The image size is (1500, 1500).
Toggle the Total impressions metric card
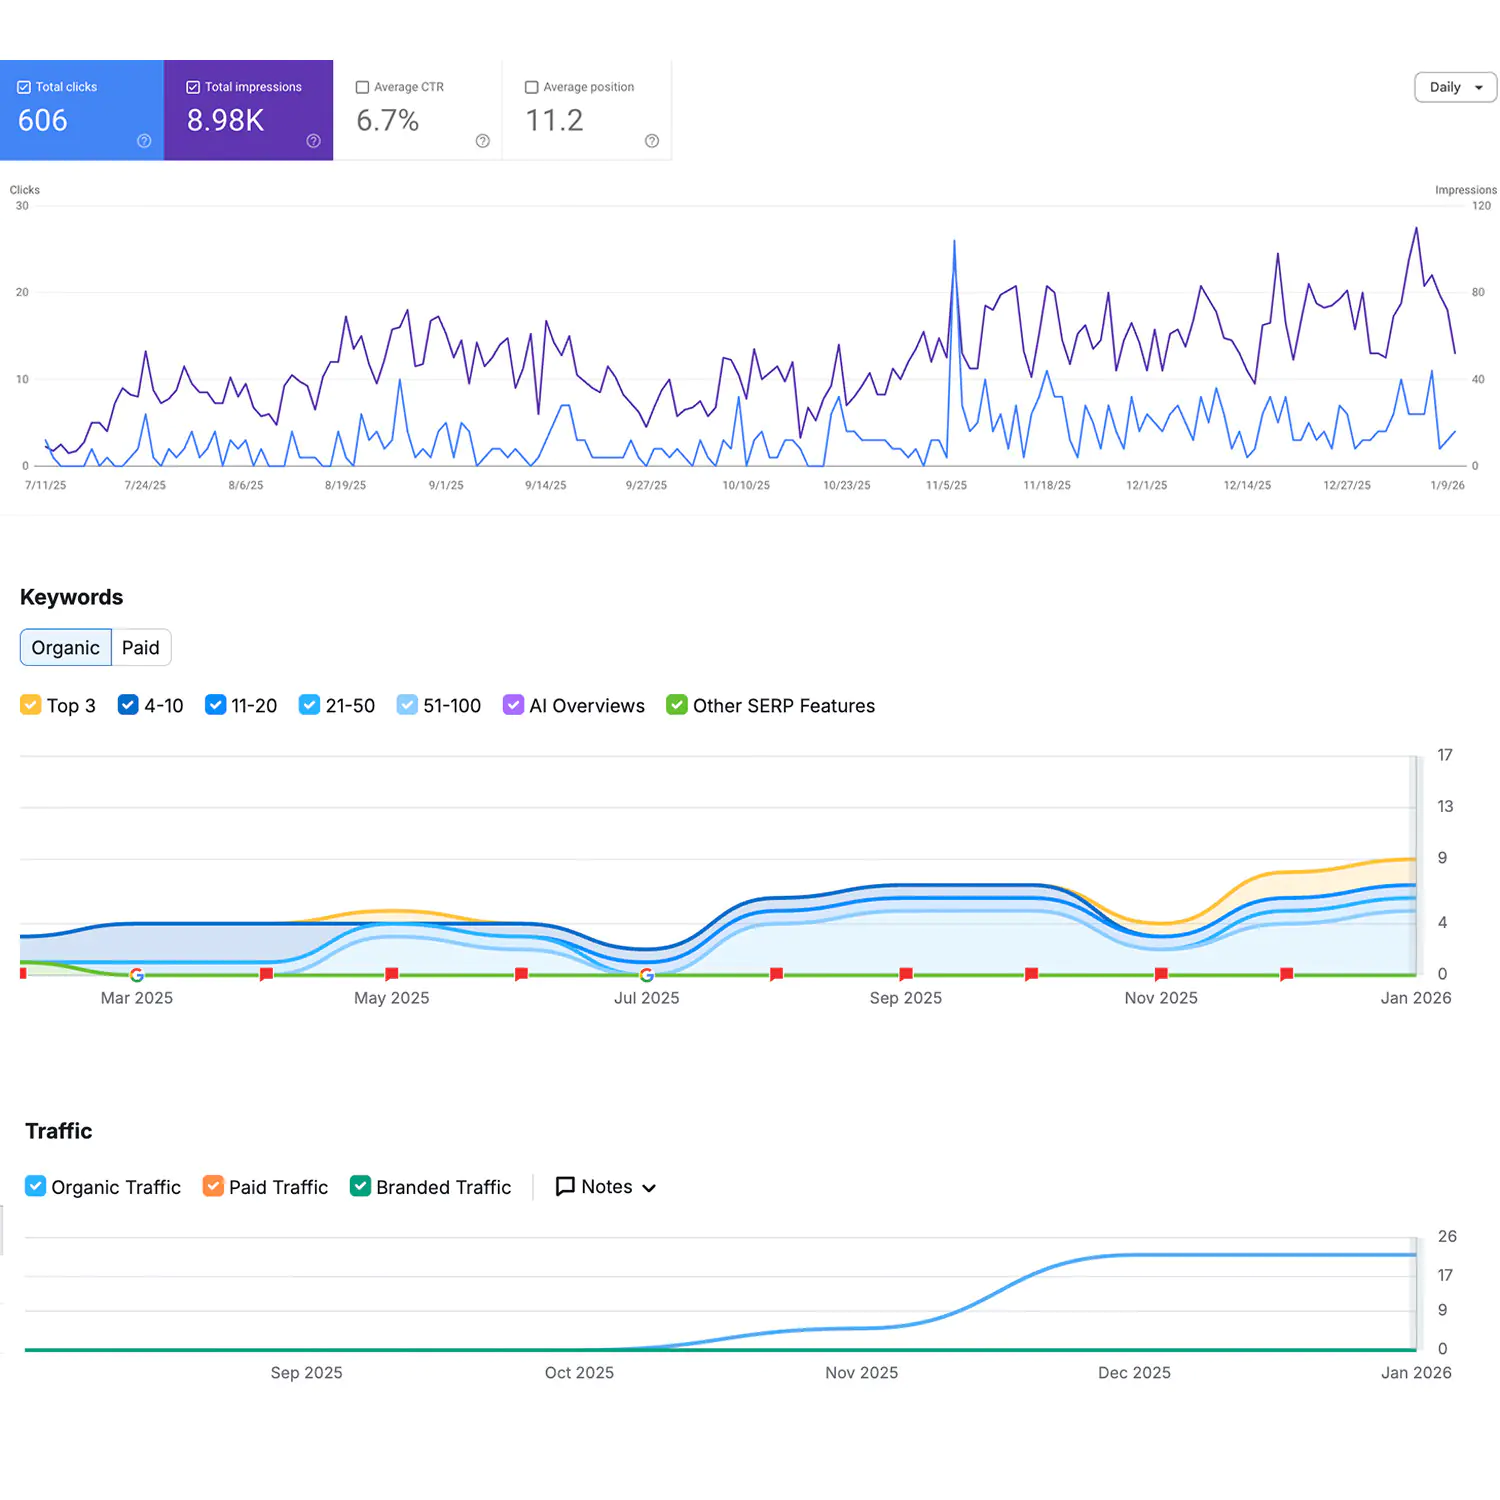248,110
